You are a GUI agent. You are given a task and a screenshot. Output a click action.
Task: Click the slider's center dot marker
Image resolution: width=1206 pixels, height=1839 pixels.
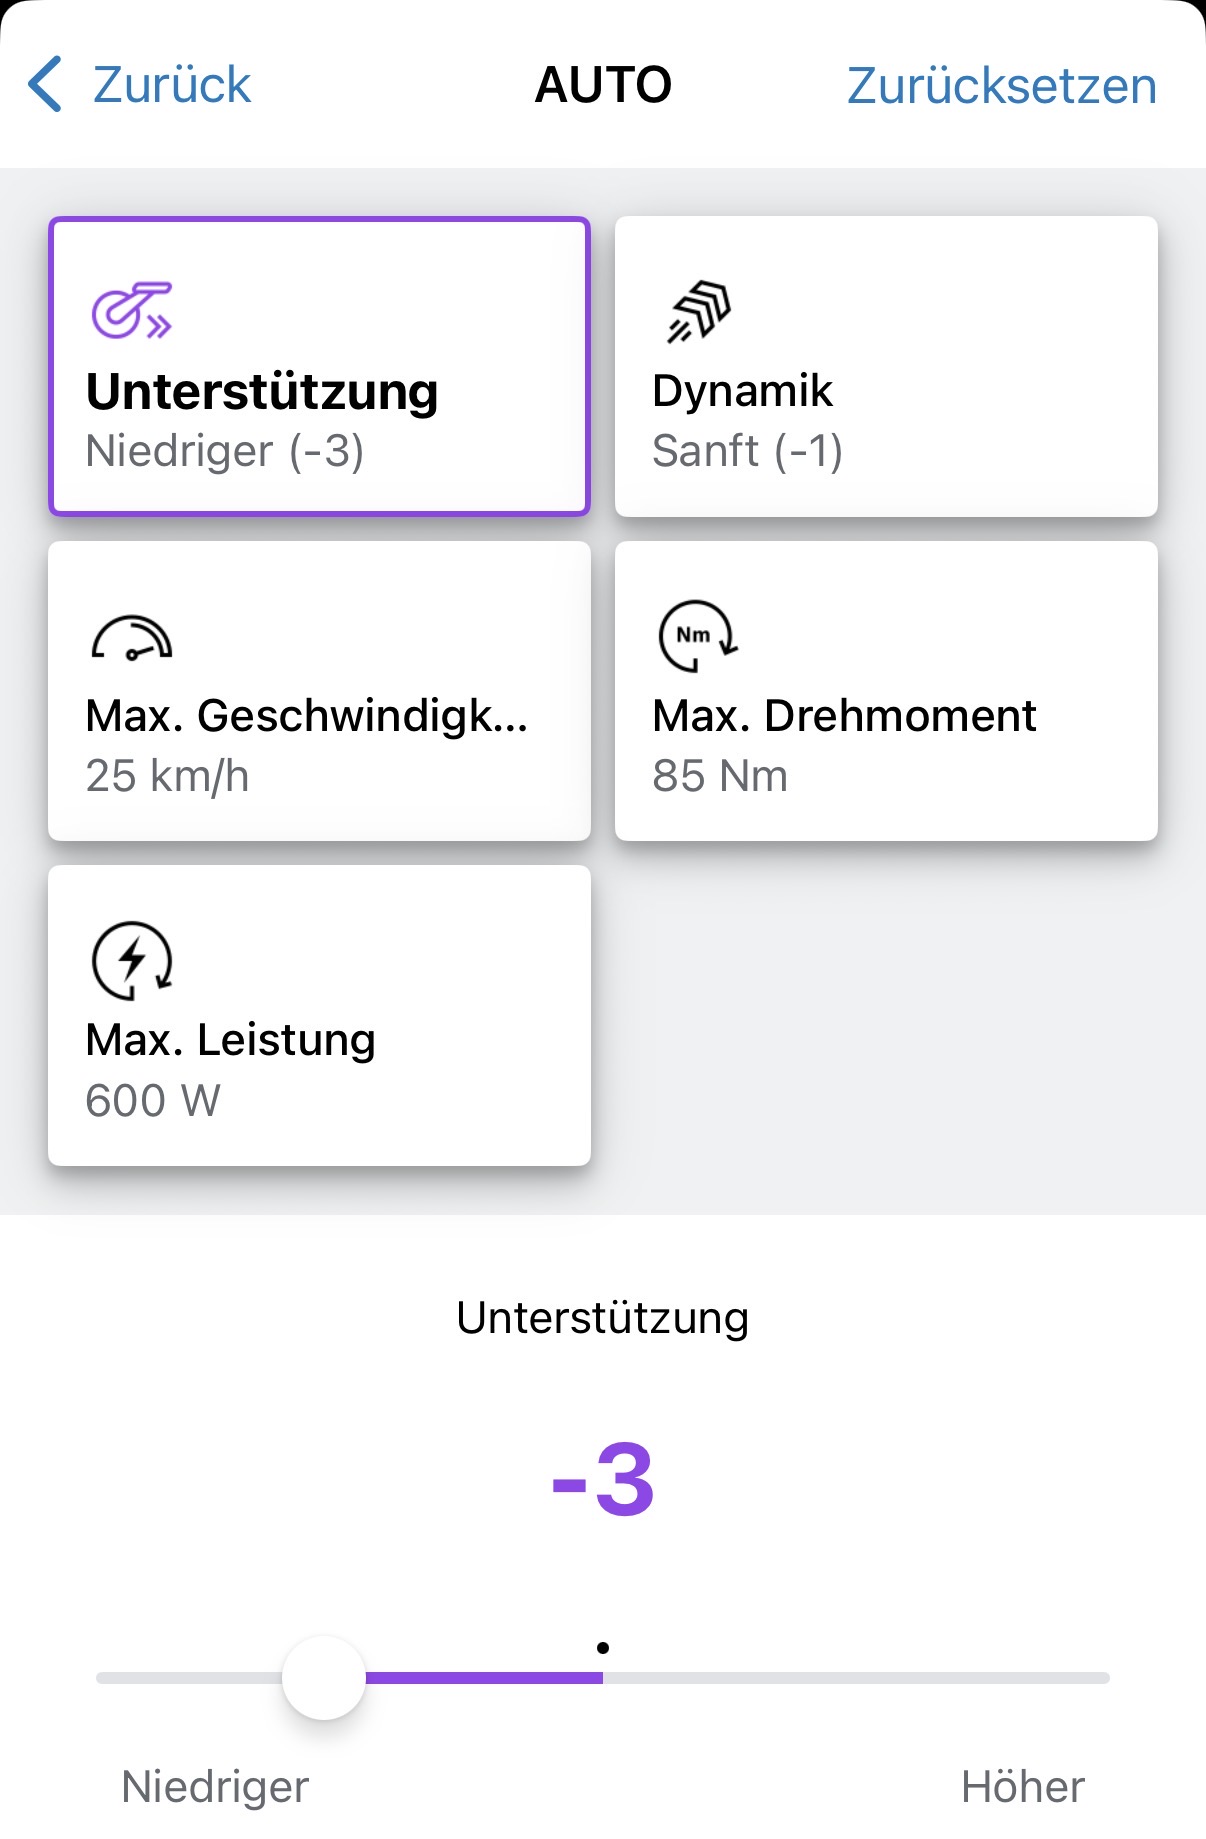(x=603, y=1648)
